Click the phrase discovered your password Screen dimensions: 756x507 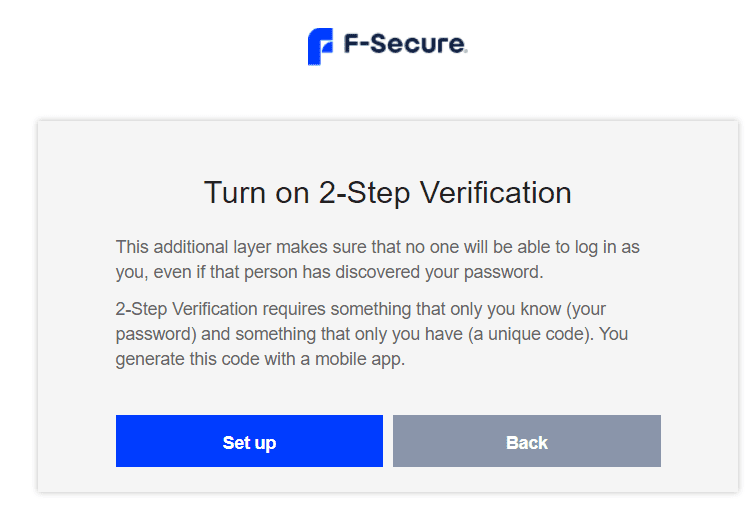click(x=439, y=272)
